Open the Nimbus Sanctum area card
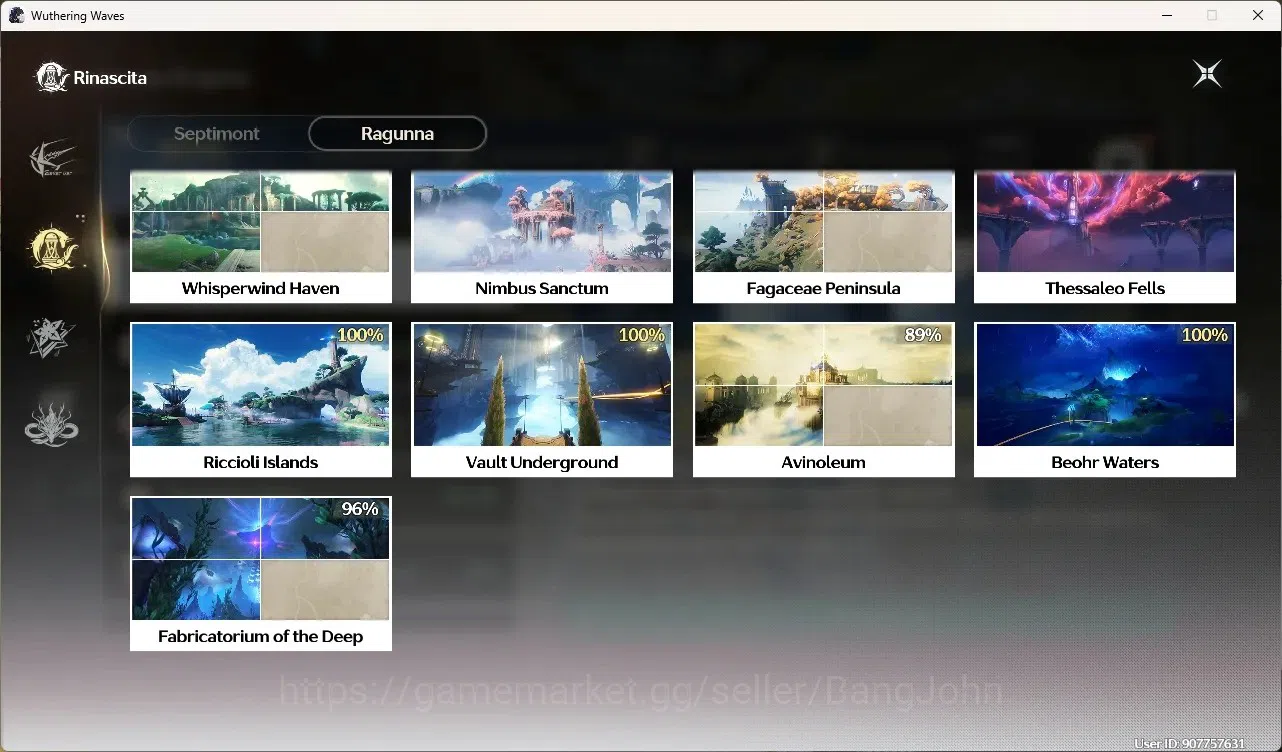 pyautogui.click(x=542, y=237)
